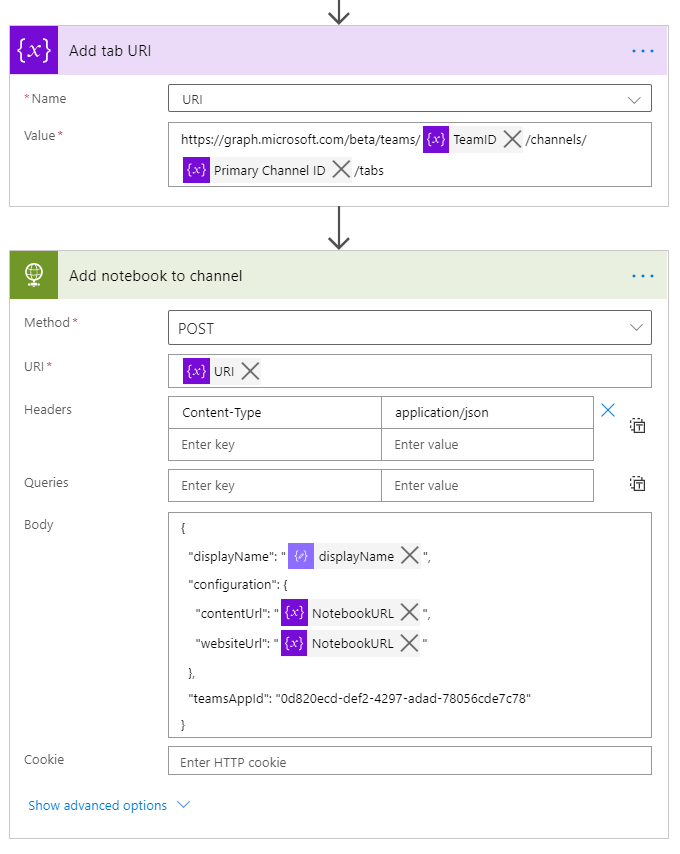Viewport: 680px width, 854px height.
Task: Expand Show advanced options
Action: pyautogui.click(x=108, y=805)
